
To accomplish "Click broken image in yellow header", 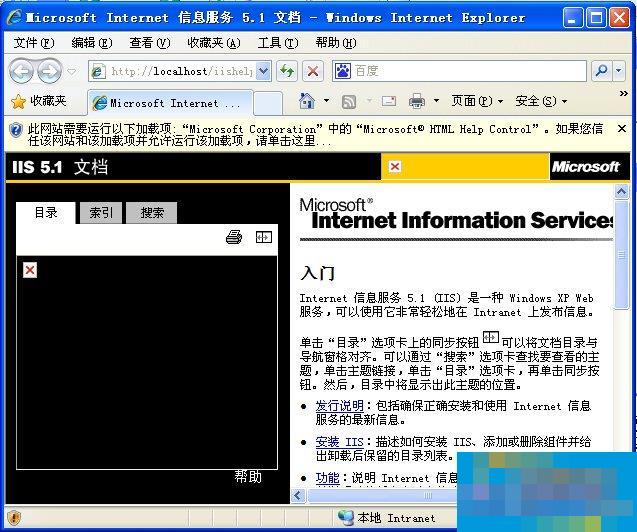I will [x=395, y=167].
